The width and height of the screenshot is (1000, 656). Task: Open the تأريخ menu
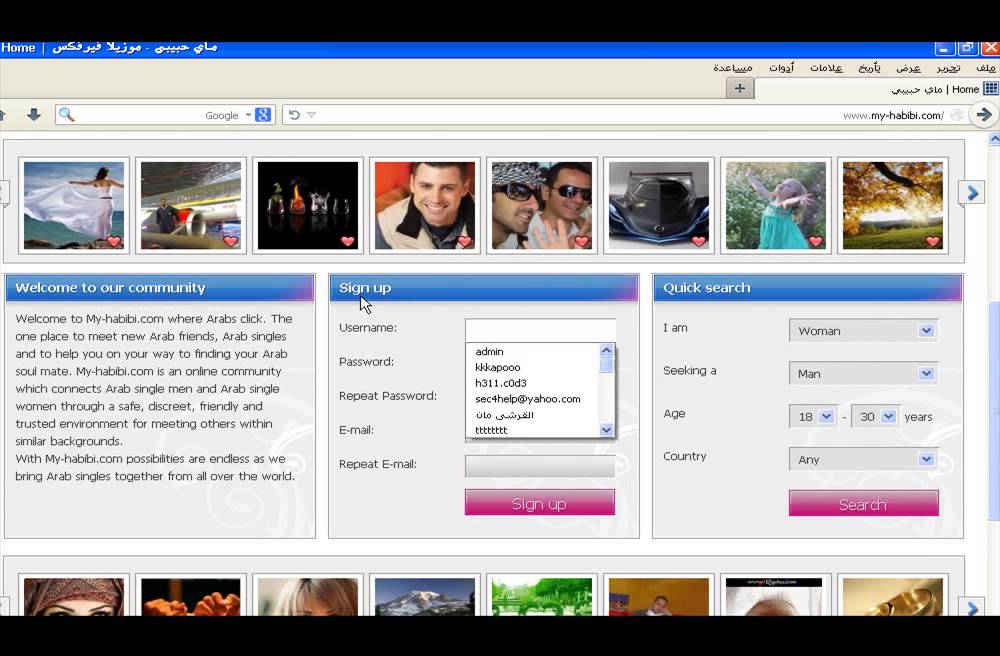click(x=869, y=68)
